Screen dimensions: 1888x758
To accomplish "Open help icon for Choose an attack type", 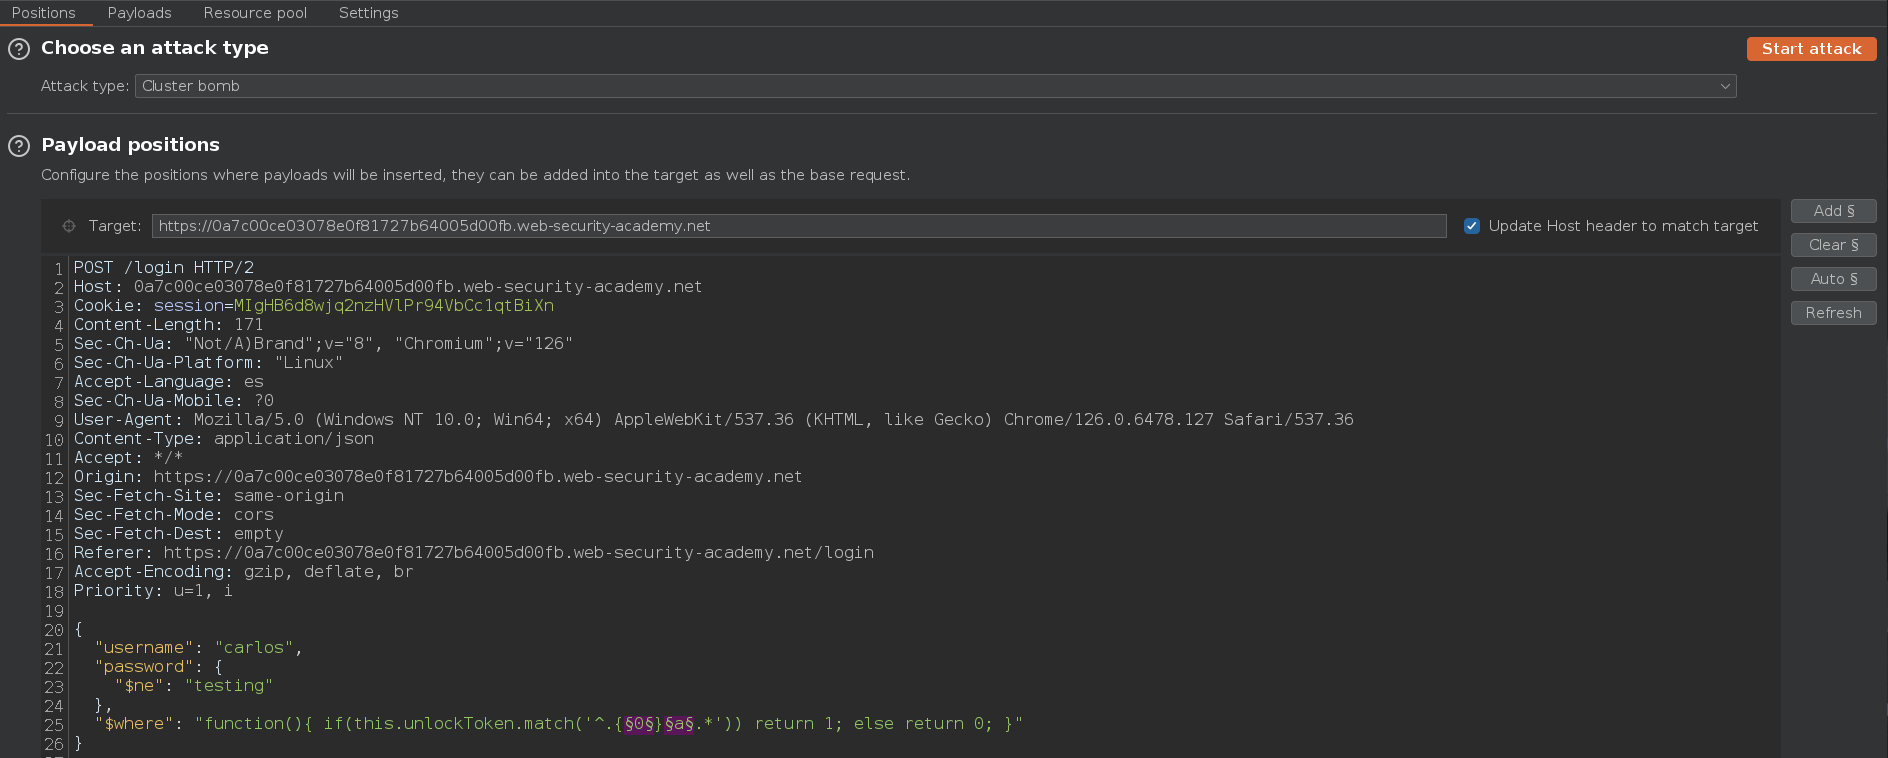I will (x=19, y=49).
